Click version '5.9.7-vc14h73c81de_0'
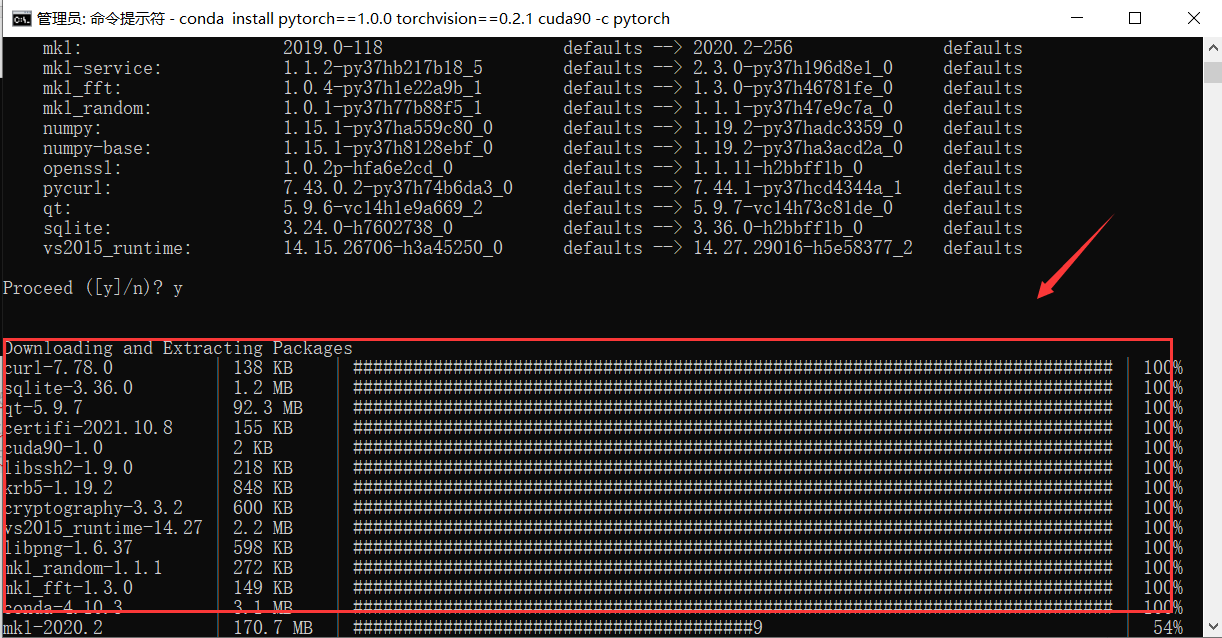The image size is (1222, 638). (793, 208)
